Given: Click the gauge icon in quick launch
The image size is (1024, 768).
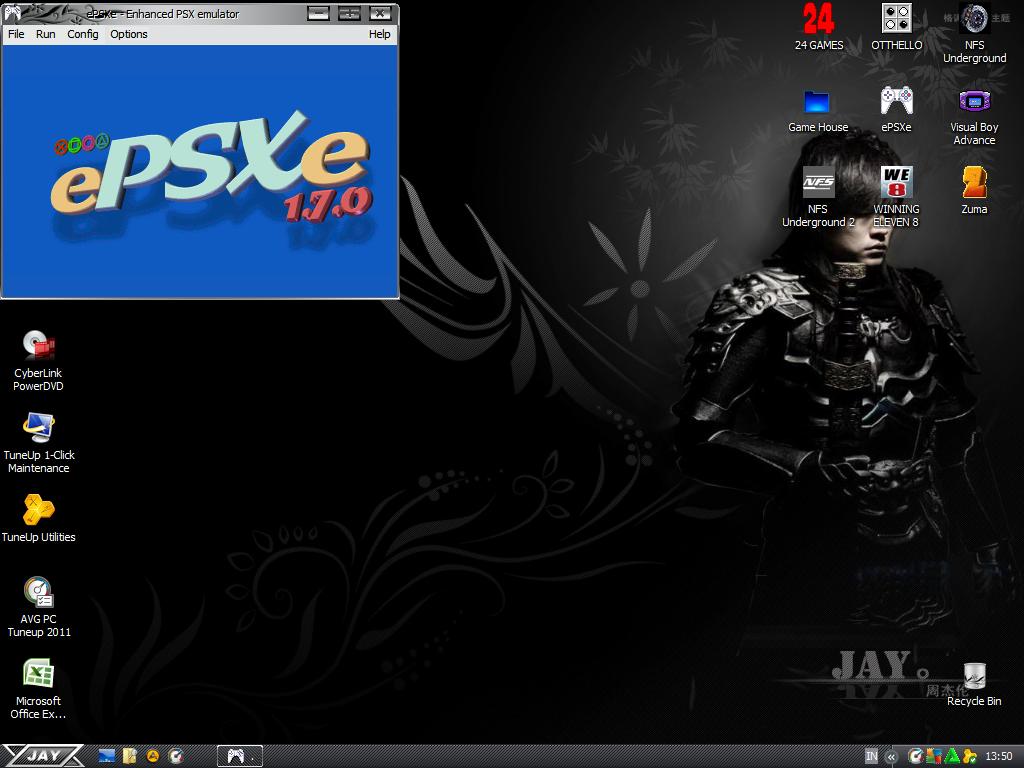Looking at the screenshot, I should tap(176, 756).
